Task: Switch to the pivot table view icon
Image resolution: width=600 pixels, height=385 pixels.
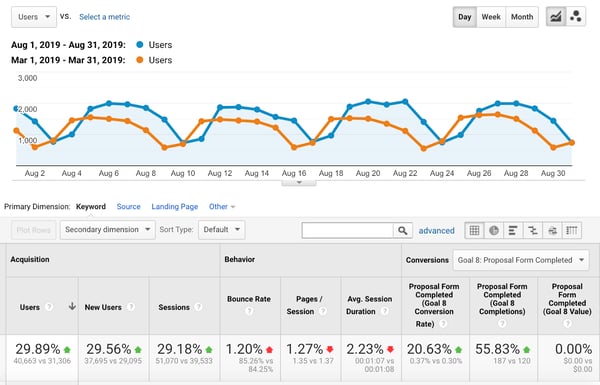Action: 572,230
